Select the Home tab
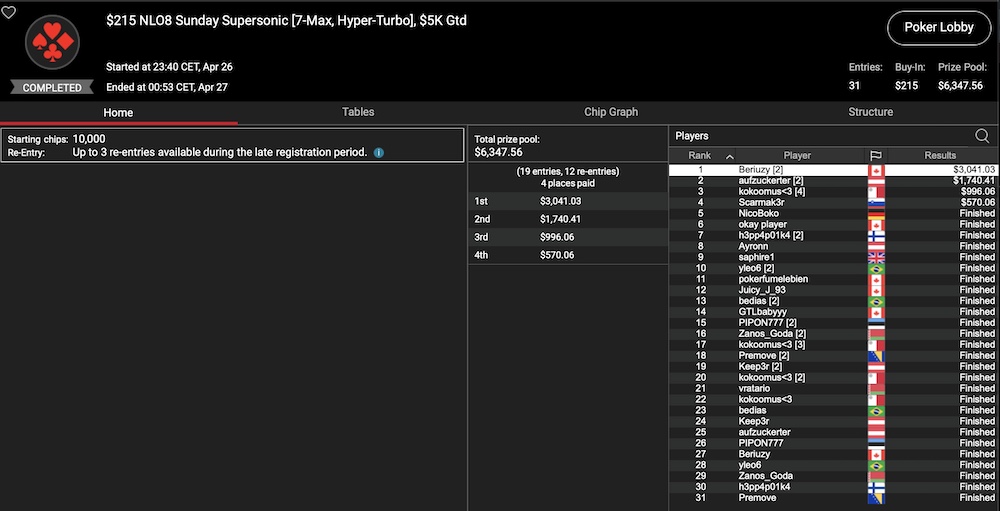Viewport: 1000px width, 511px height. pos(118,112)
